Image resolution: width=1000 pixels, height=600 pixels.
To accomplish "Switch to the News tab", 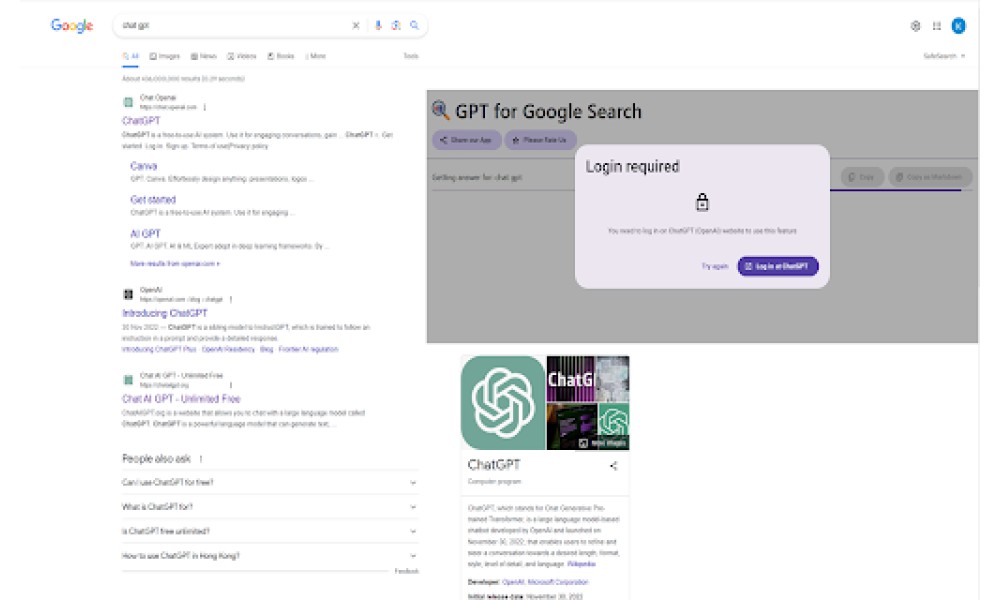I will click(203, 56).
